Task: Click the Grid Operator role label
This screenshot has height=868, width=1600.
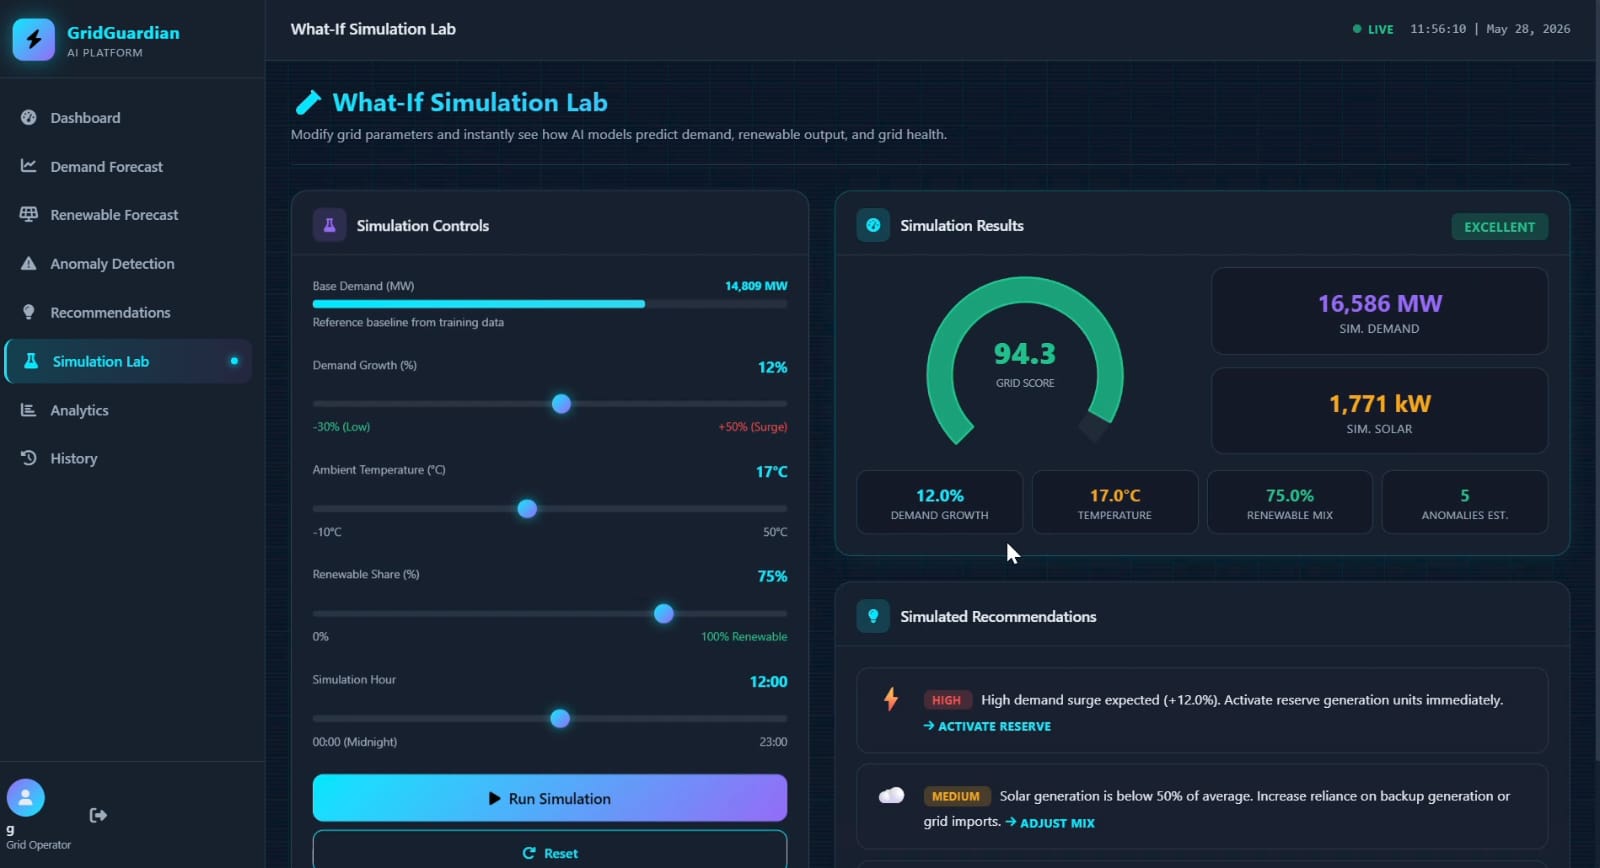Action: tap(38, 845)
